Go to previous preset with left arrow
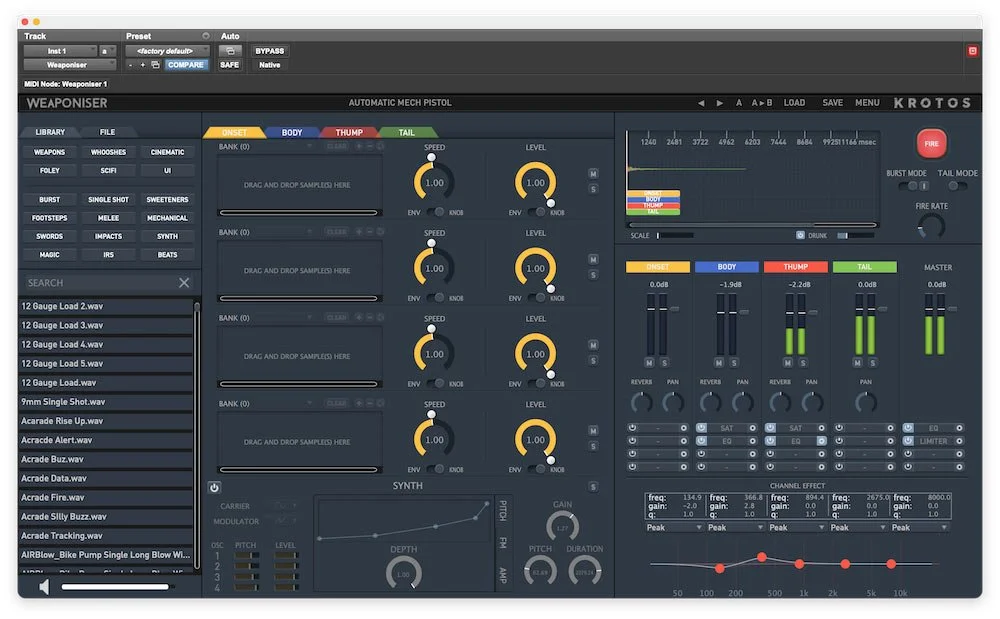 [701, 103]
